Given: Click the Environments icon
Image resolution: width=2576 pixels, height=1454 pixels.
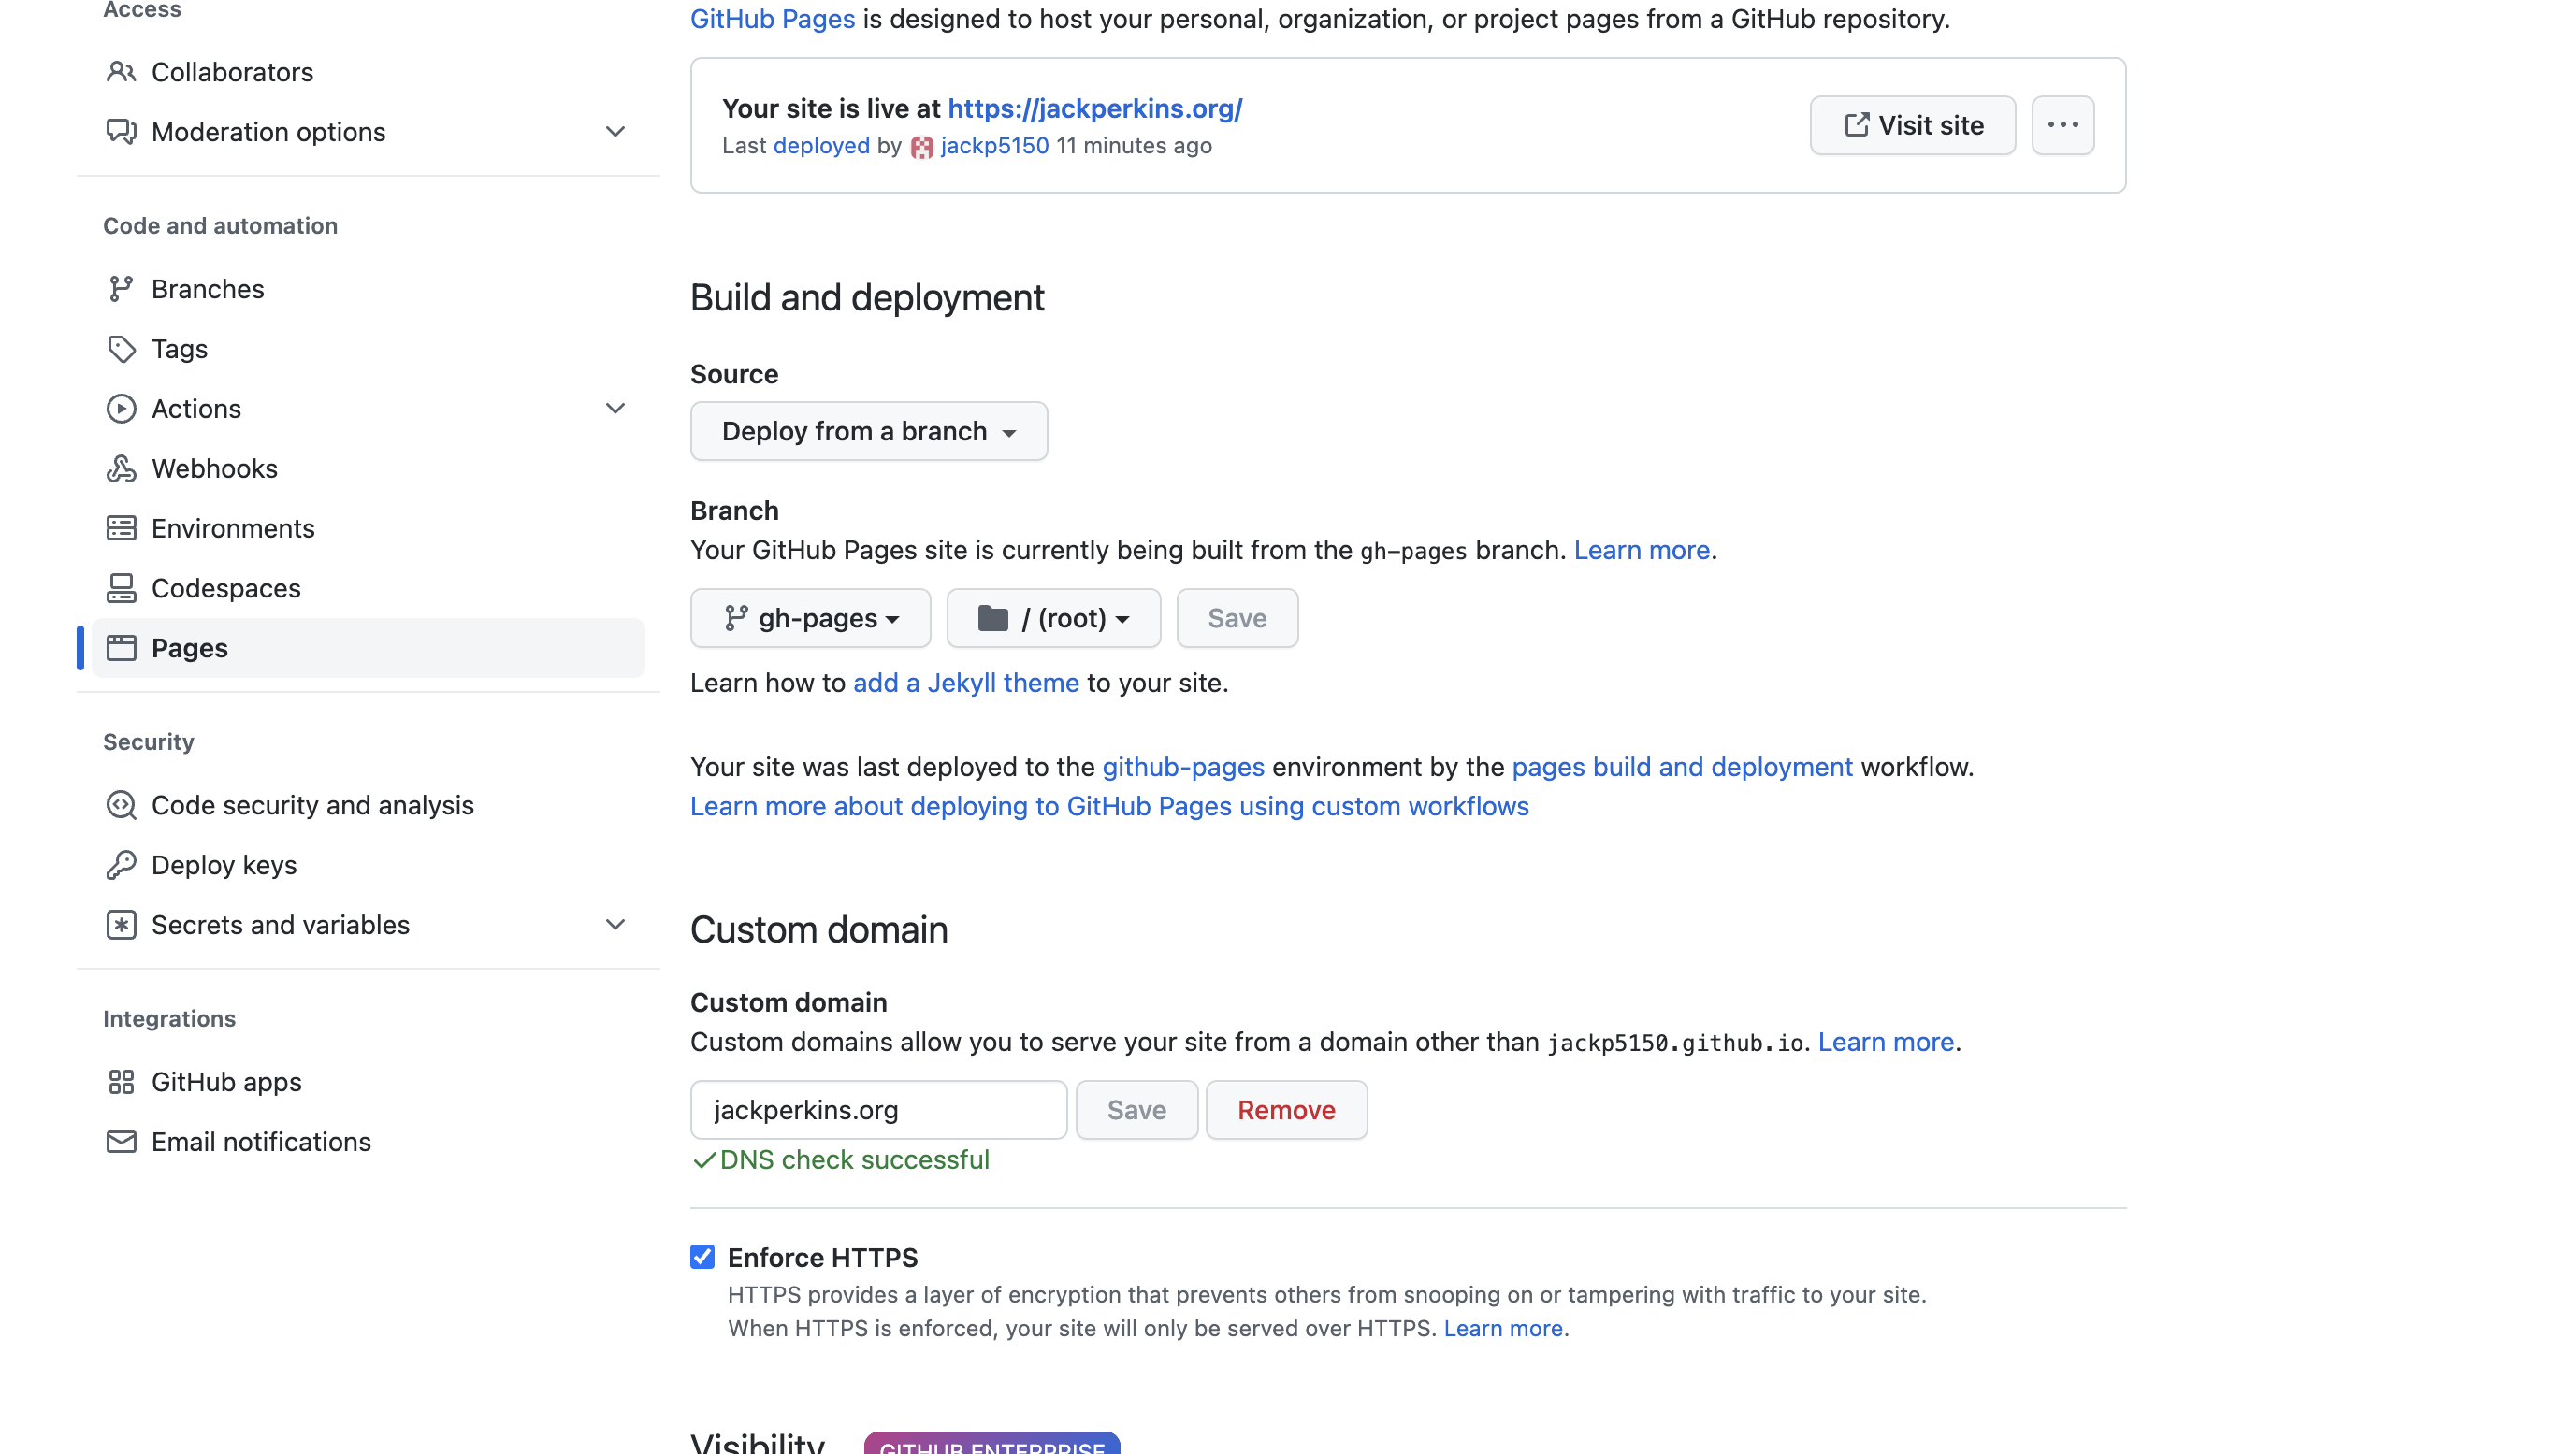Looking at the screenshot, I should [121, 528].
